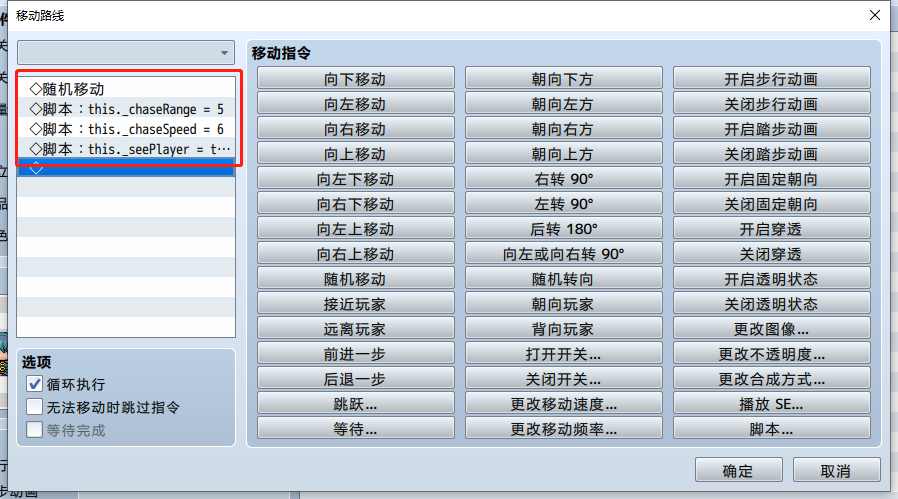The image size is (898, 499).
Task: Add the 关闭穿透 command
Action: click(771, 254)
